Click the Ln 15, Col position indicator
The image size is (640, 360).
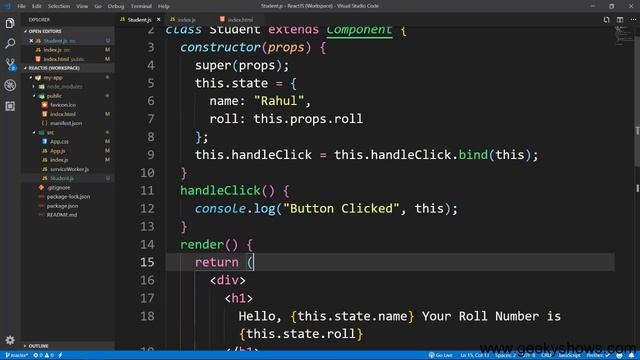coord(474,356)
